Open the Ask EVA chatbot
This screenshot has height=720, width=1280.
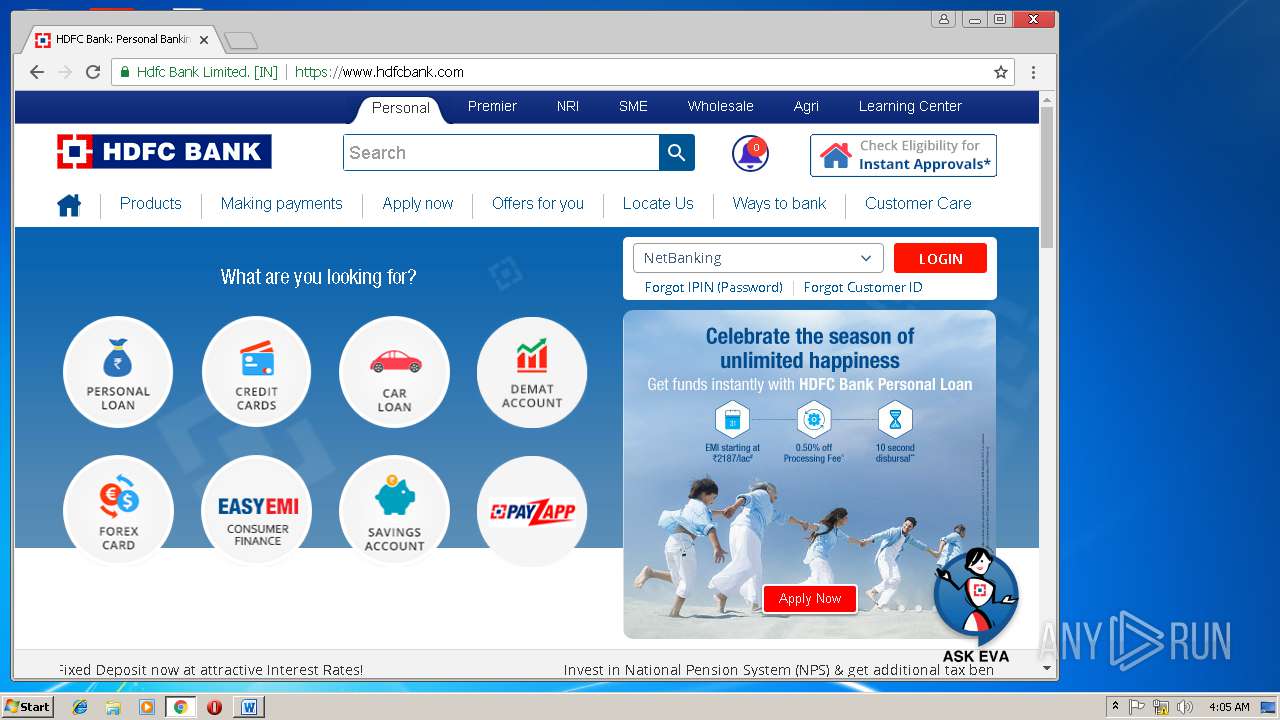[x=976, y=605]
